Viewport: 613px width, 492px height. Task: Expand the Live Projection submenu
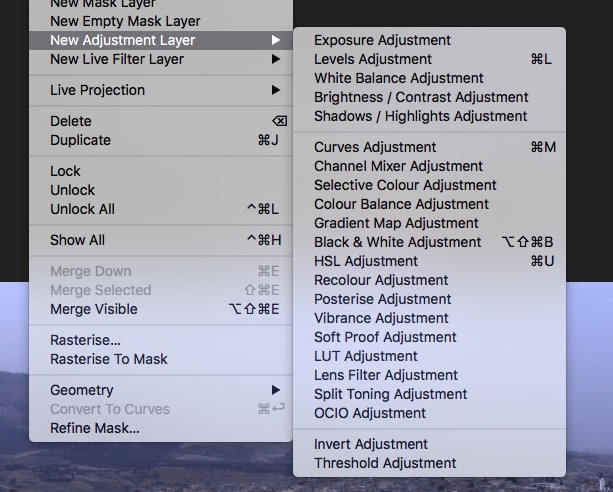coord(161,90)
